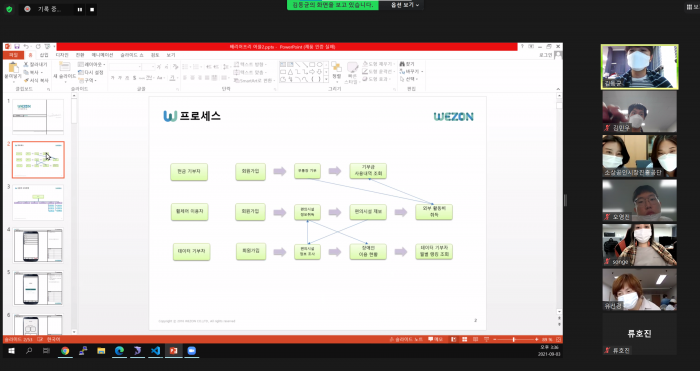This screenshot has height=371, width=700.
Task: Expand the Zoom view options (옵션 보기) dropdown
Action: pos(405,5)
